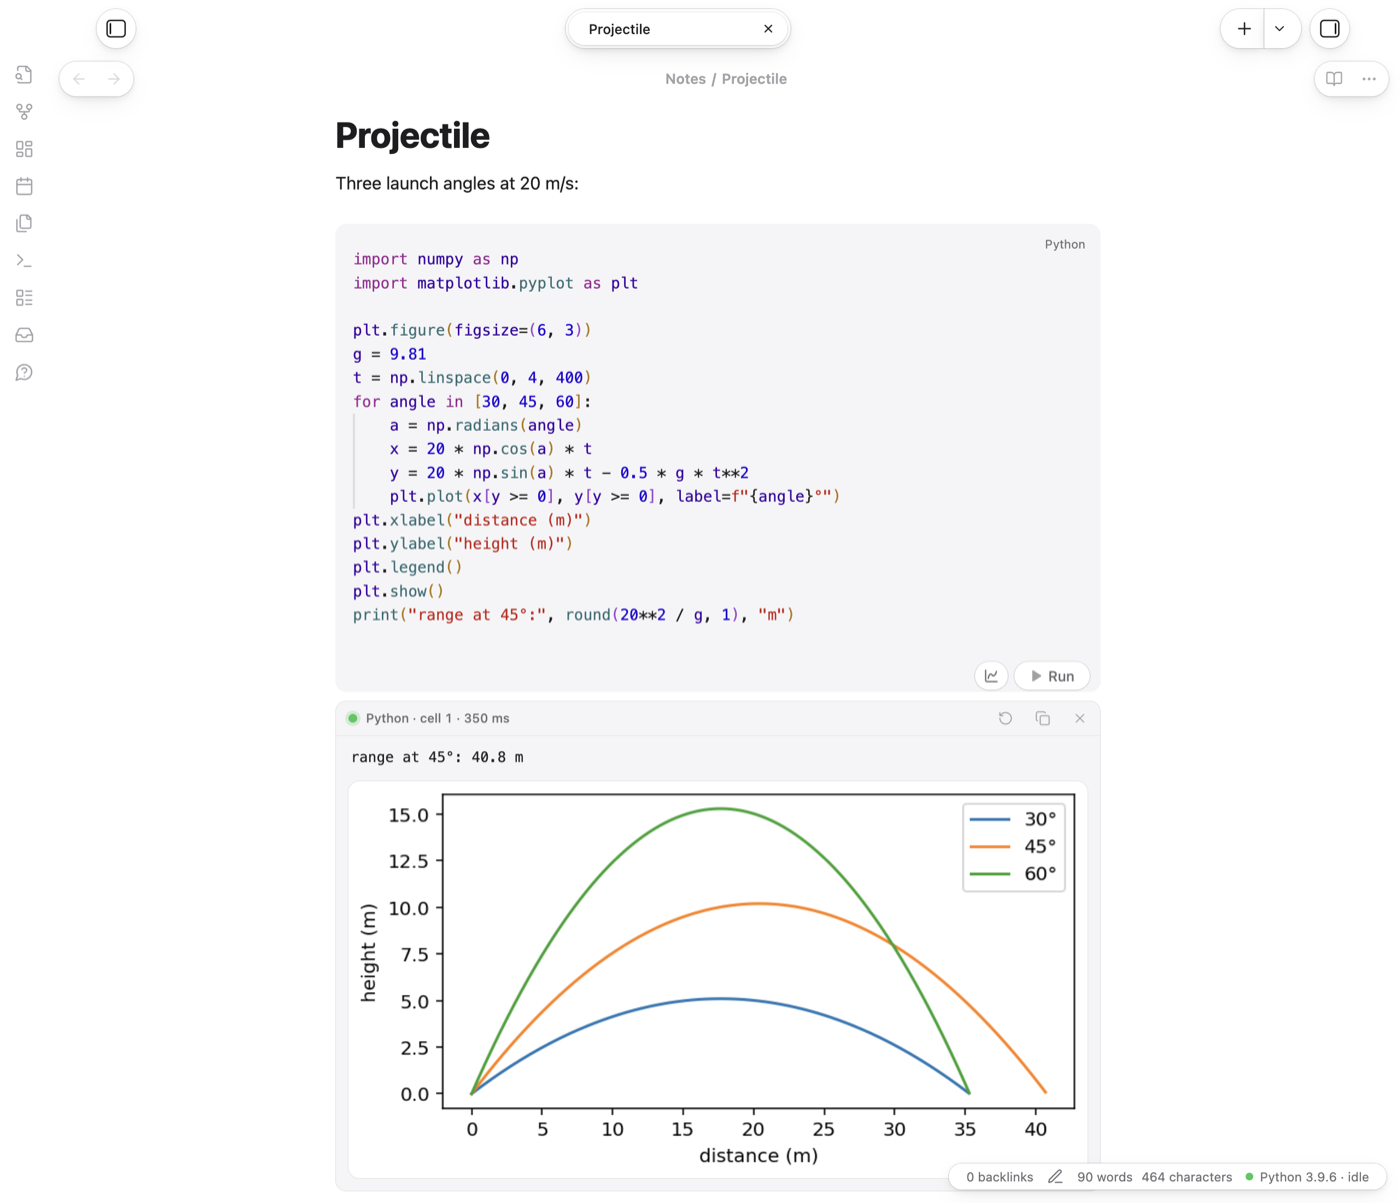Image resolution: width=1400 pixels, height=1203 pixels.
Task: Select the Projectile tab
Action: [678, 29]
